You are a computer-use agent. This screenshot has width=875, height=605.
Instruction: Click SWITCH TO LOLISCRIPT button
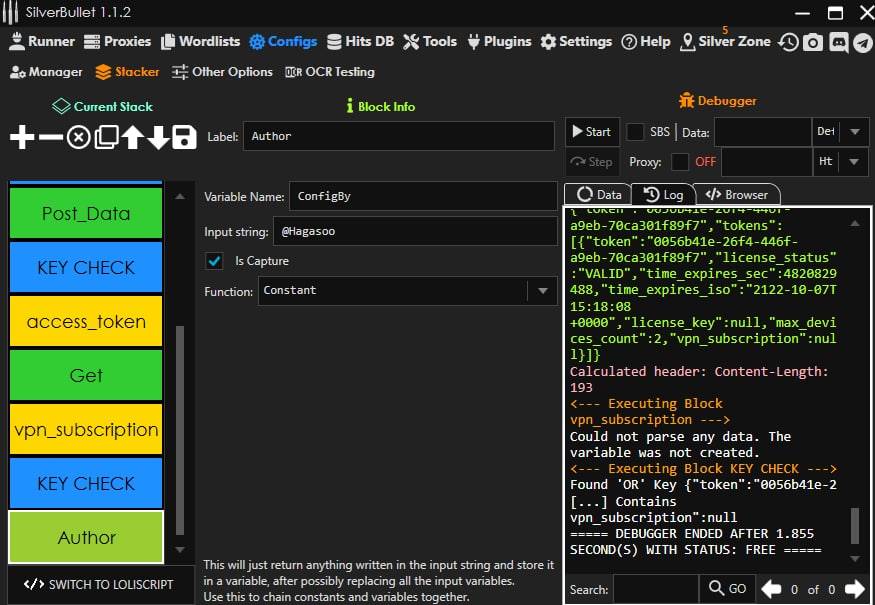tap(98, 584)
